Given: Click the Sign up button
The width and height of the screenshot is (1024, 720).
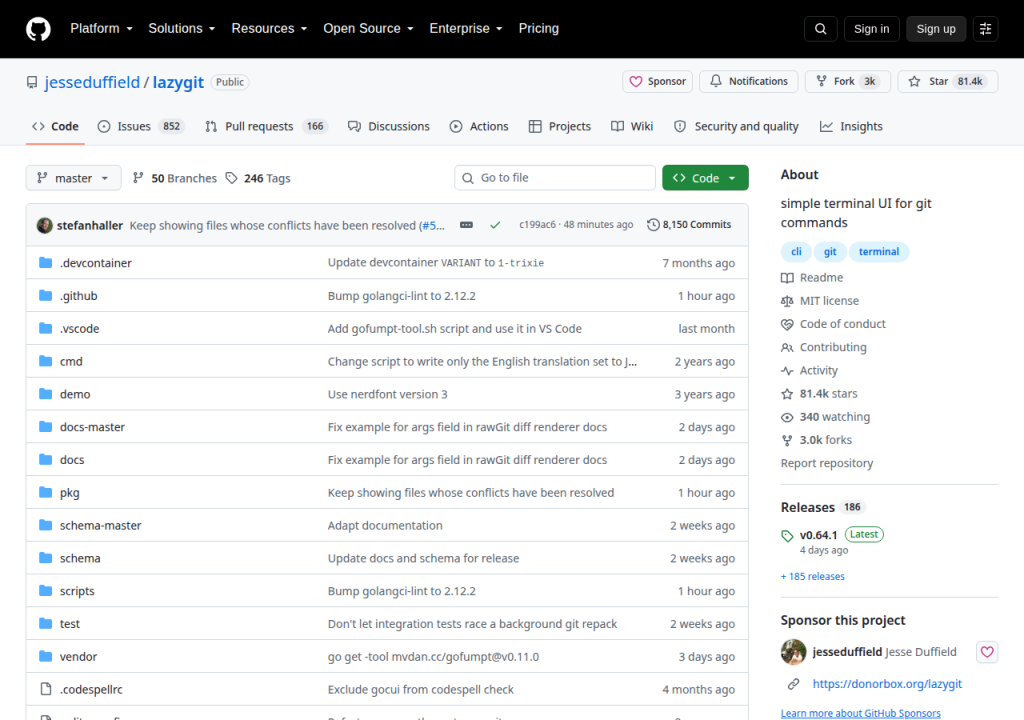Looking at the screenshot, I should click(936, 29).
